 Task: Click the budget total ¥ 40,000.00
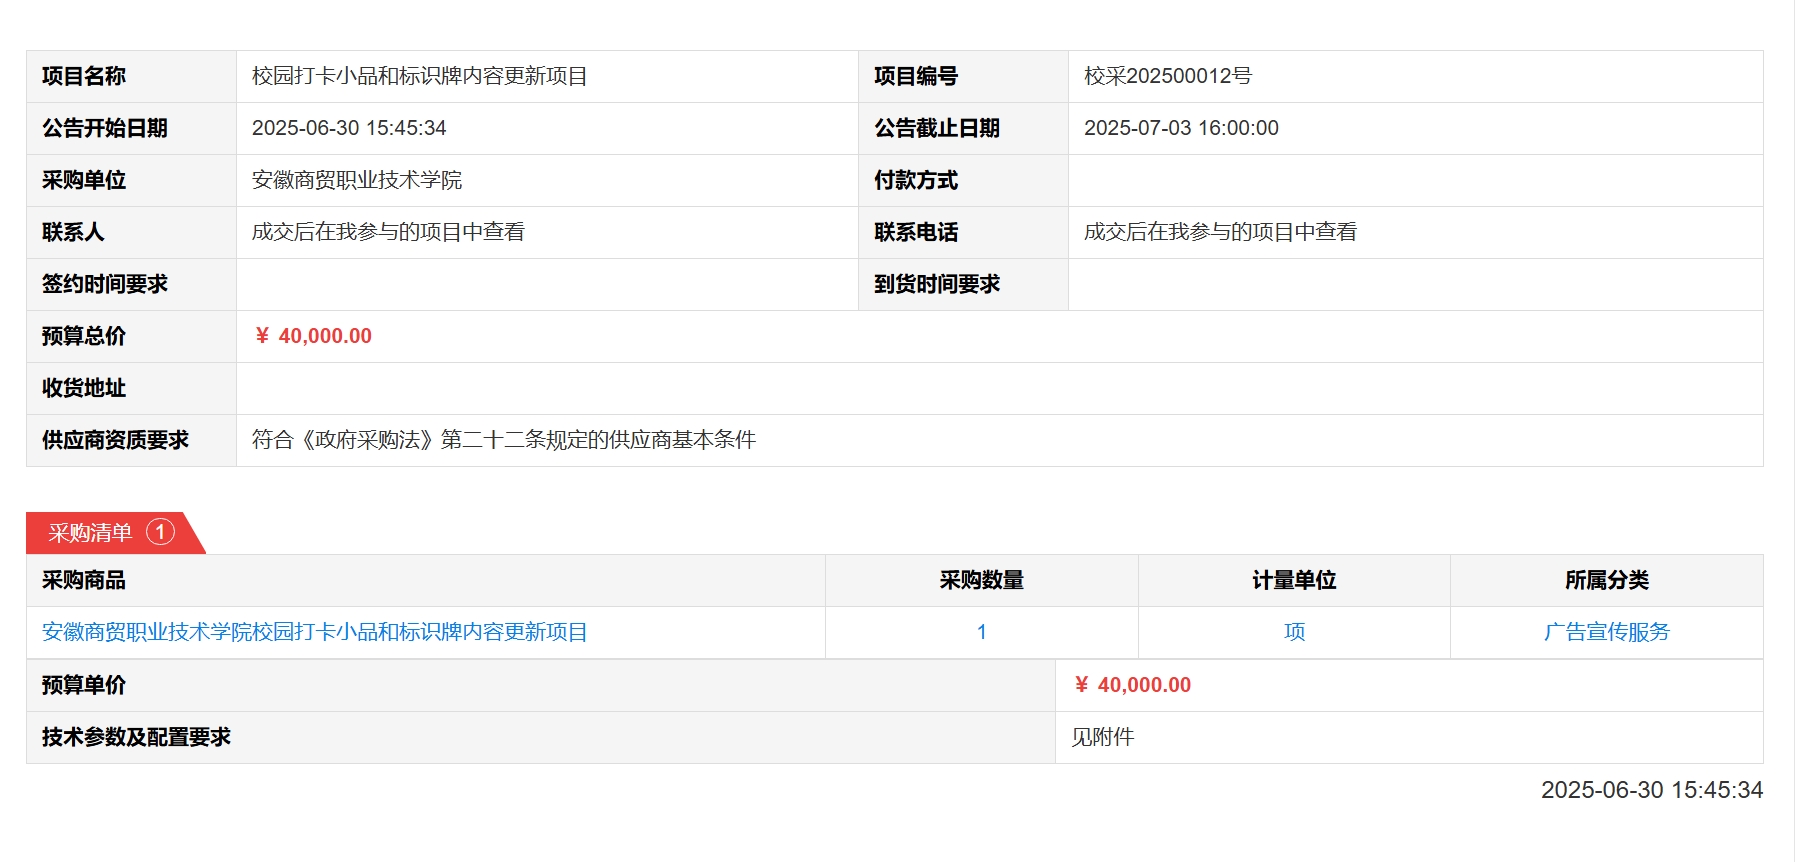click(x=313, y=336)
